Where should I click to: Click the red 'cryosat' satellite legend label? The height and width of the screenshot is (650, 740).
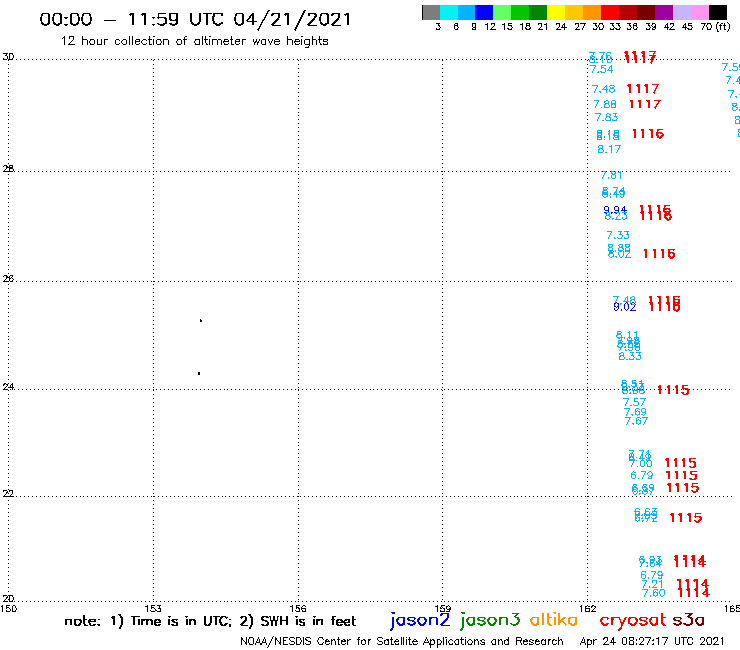click(x=633, y=621)
